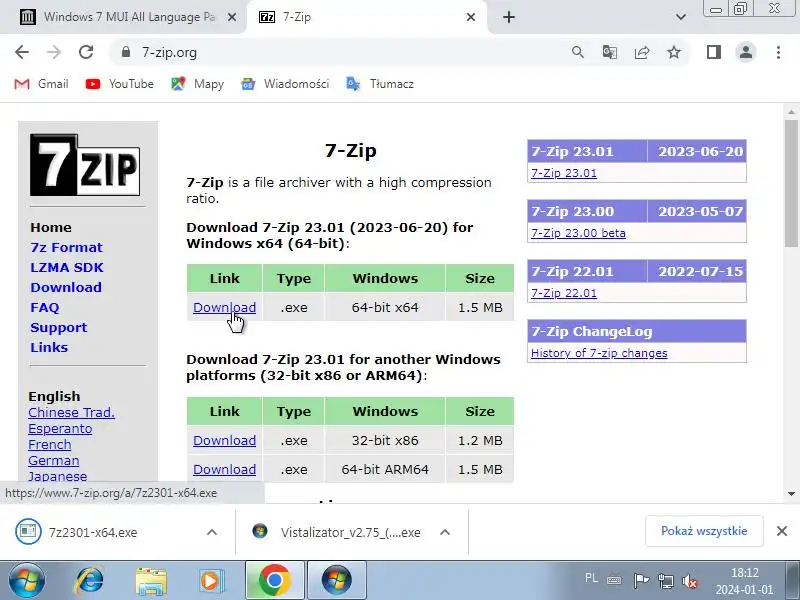Viewport: 800px width, 600px height.
Task: Click the lock icon in address bar
Action: click(126, 52)
